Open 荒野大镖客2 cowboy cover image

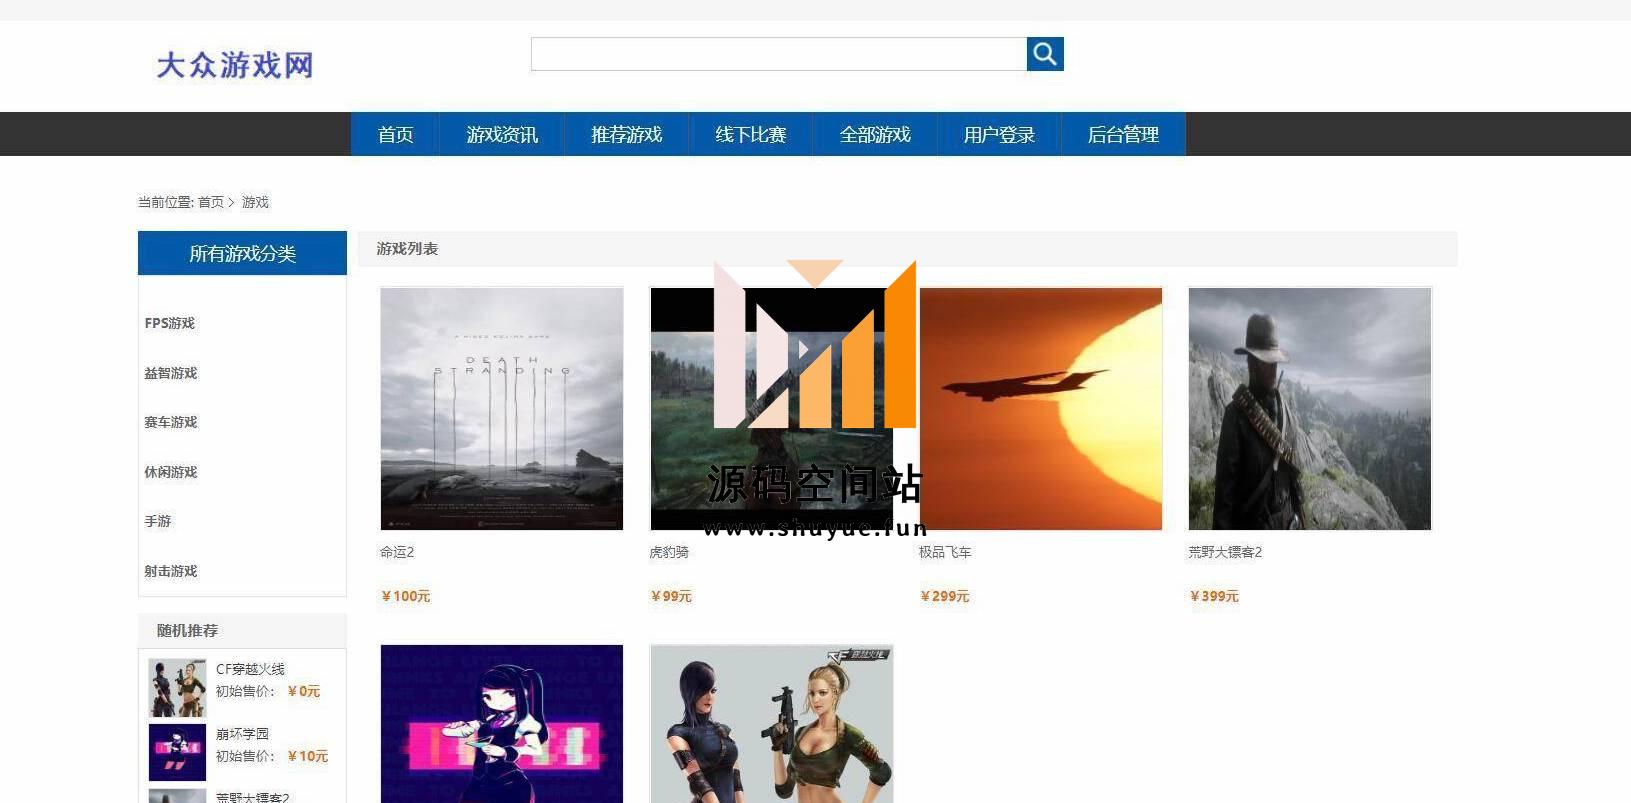[1310, 409]
